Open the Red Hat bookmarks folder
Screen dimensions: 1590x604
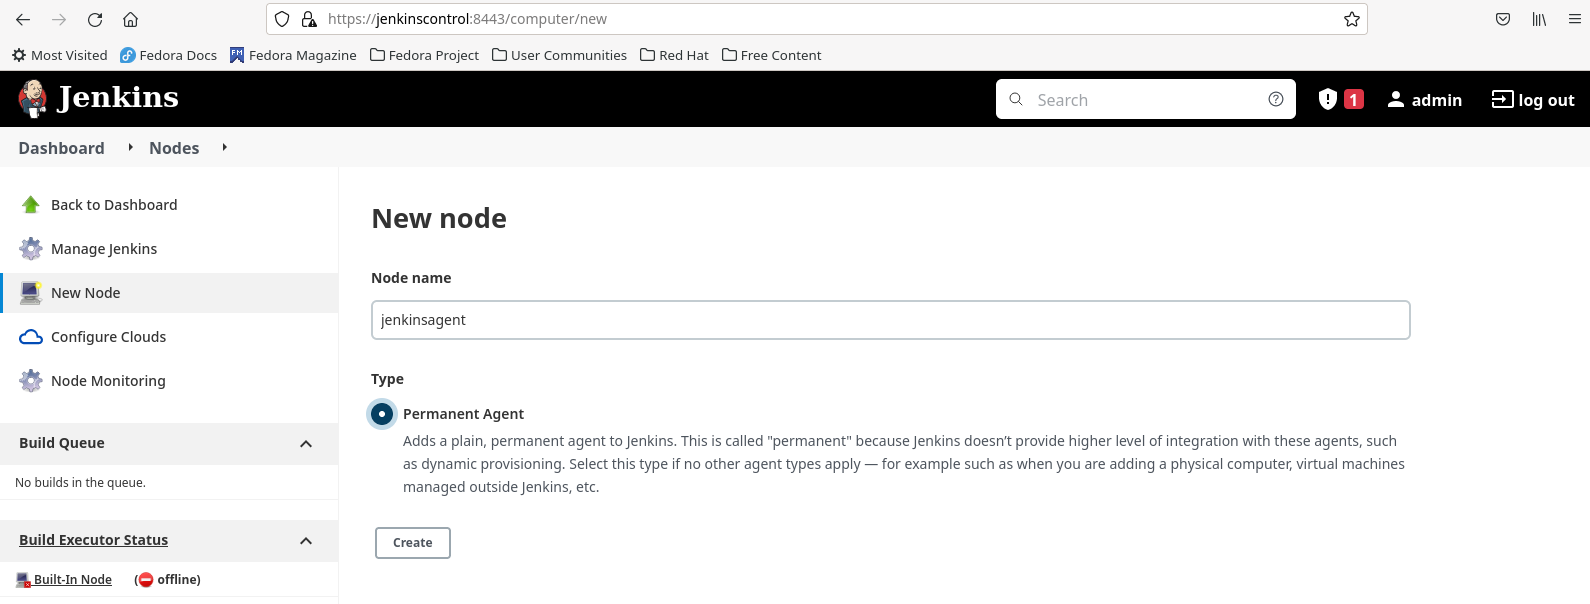674,55
